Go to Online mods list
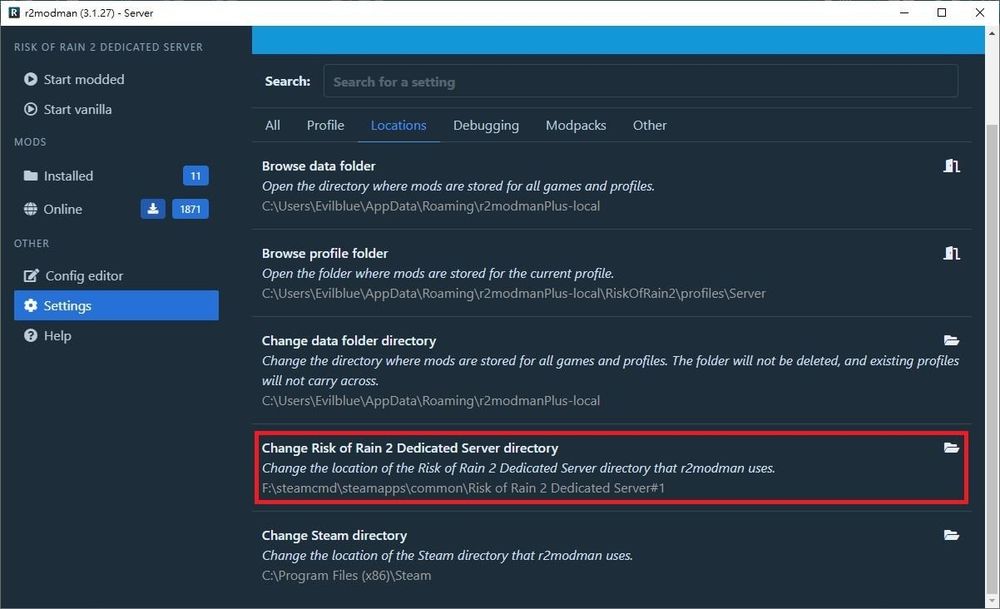1000x609 pixels. [x=62, y=209]
